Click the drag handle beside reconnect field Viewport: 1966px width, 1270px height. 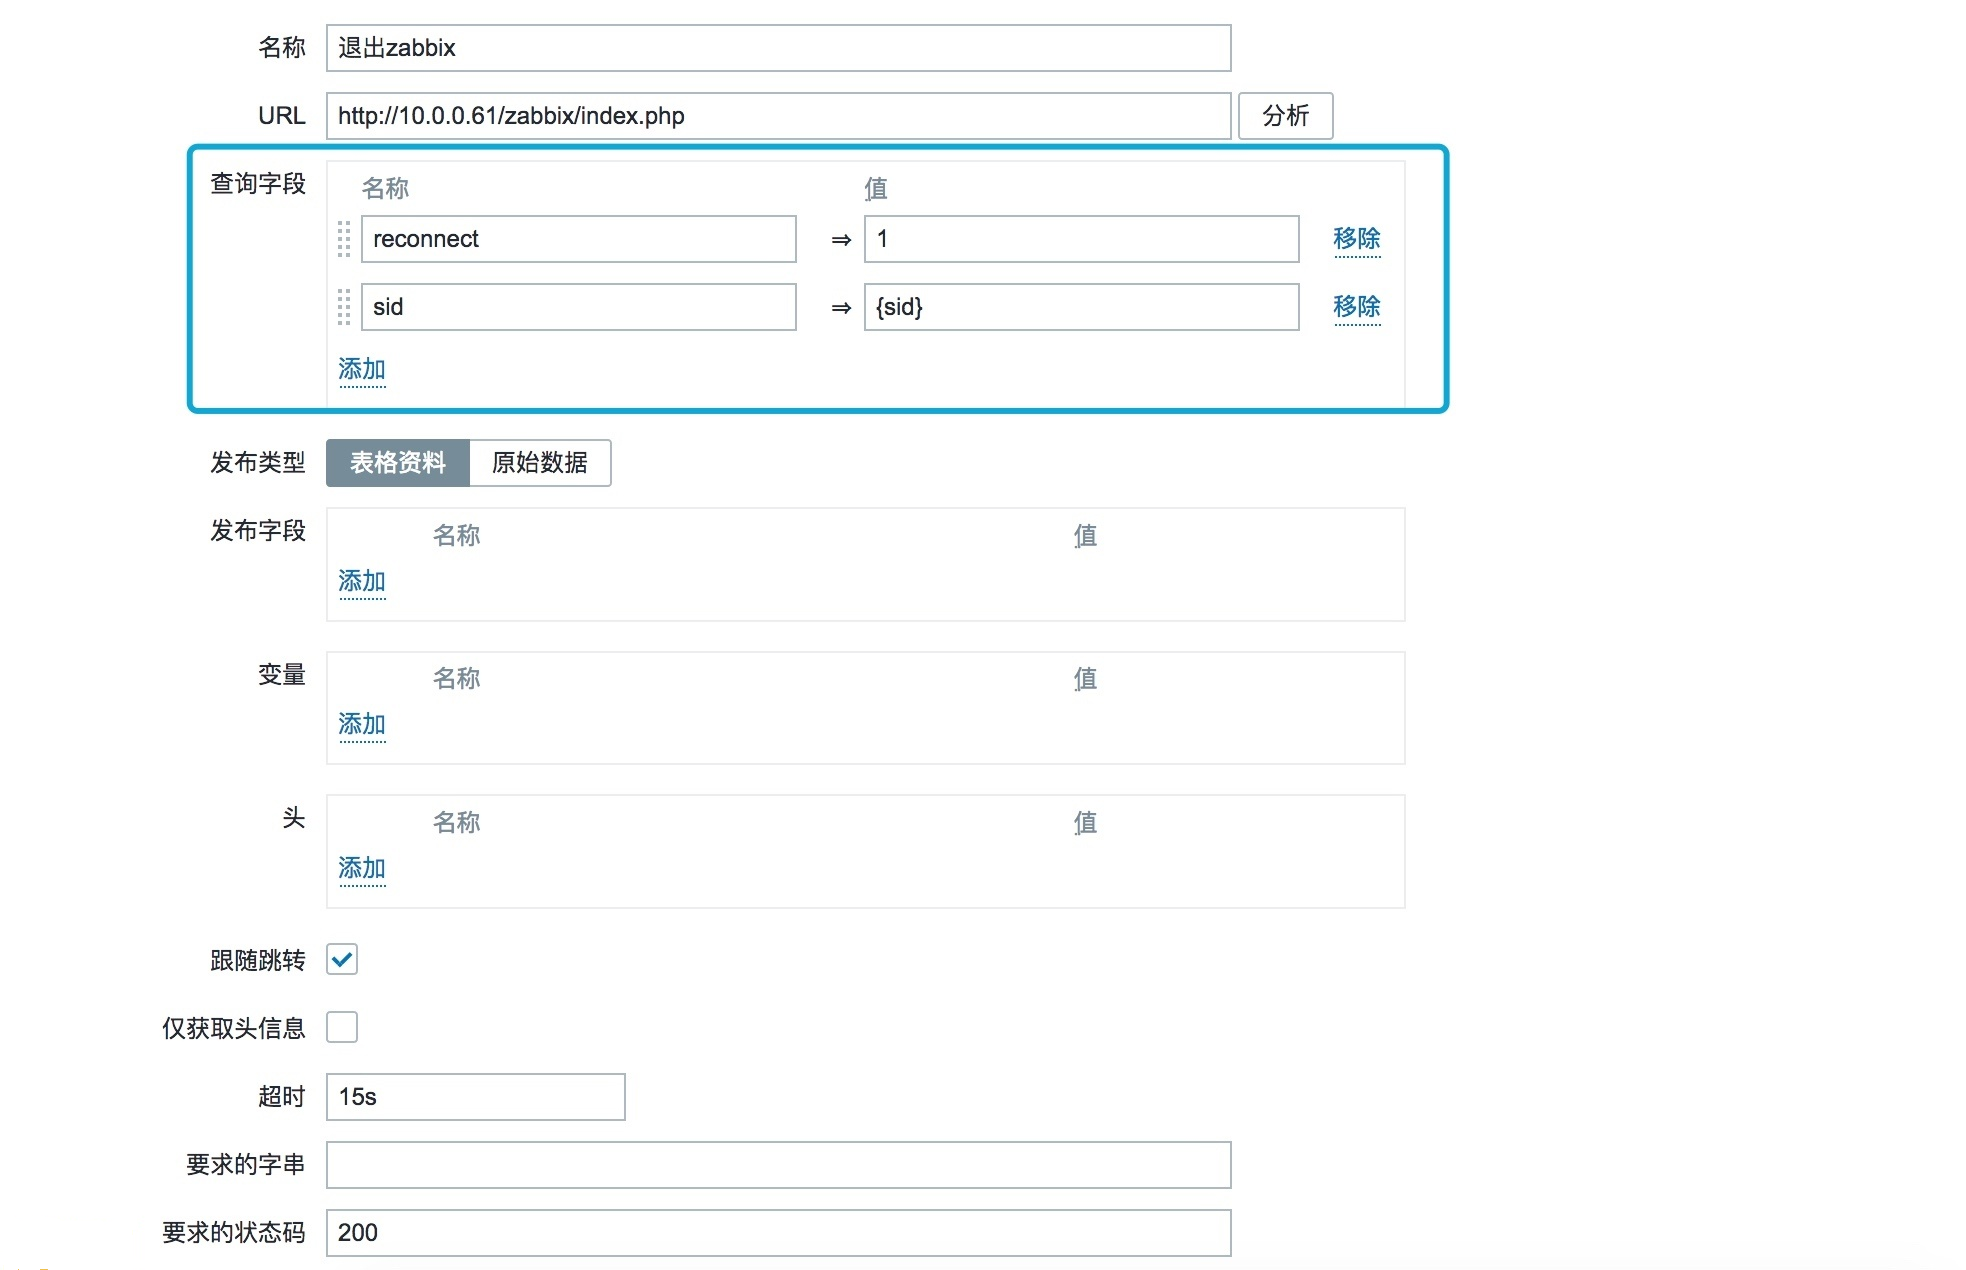344,239
